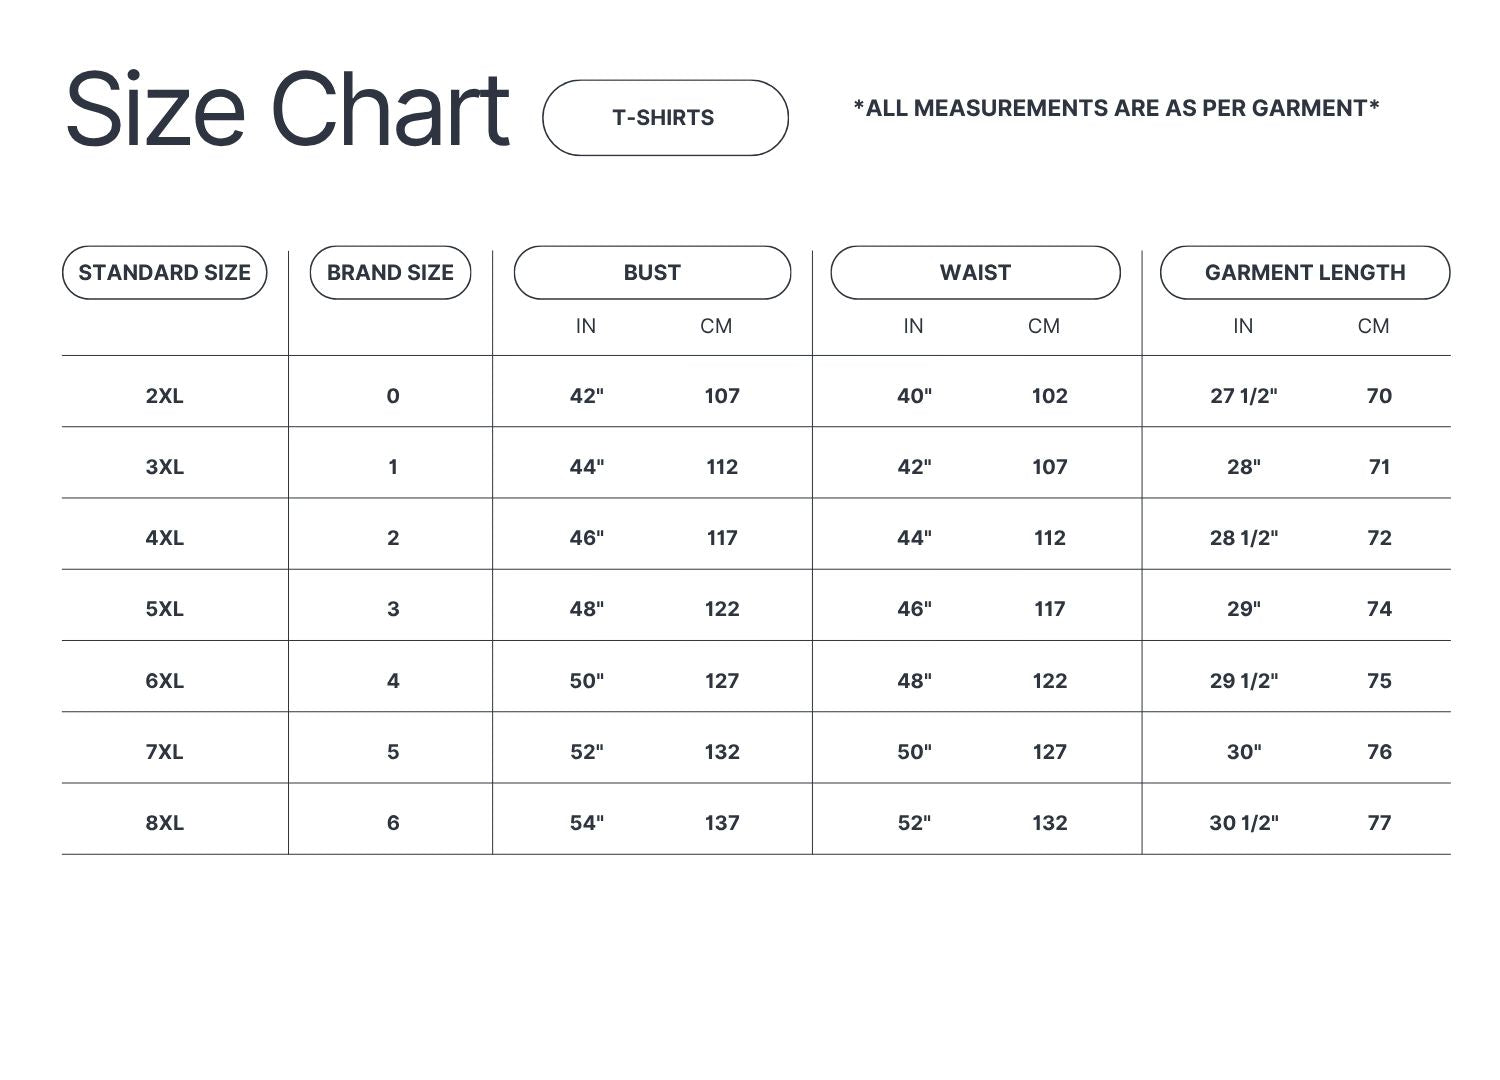Click the WAIST column header
1500x1080 pixels.
975,273
